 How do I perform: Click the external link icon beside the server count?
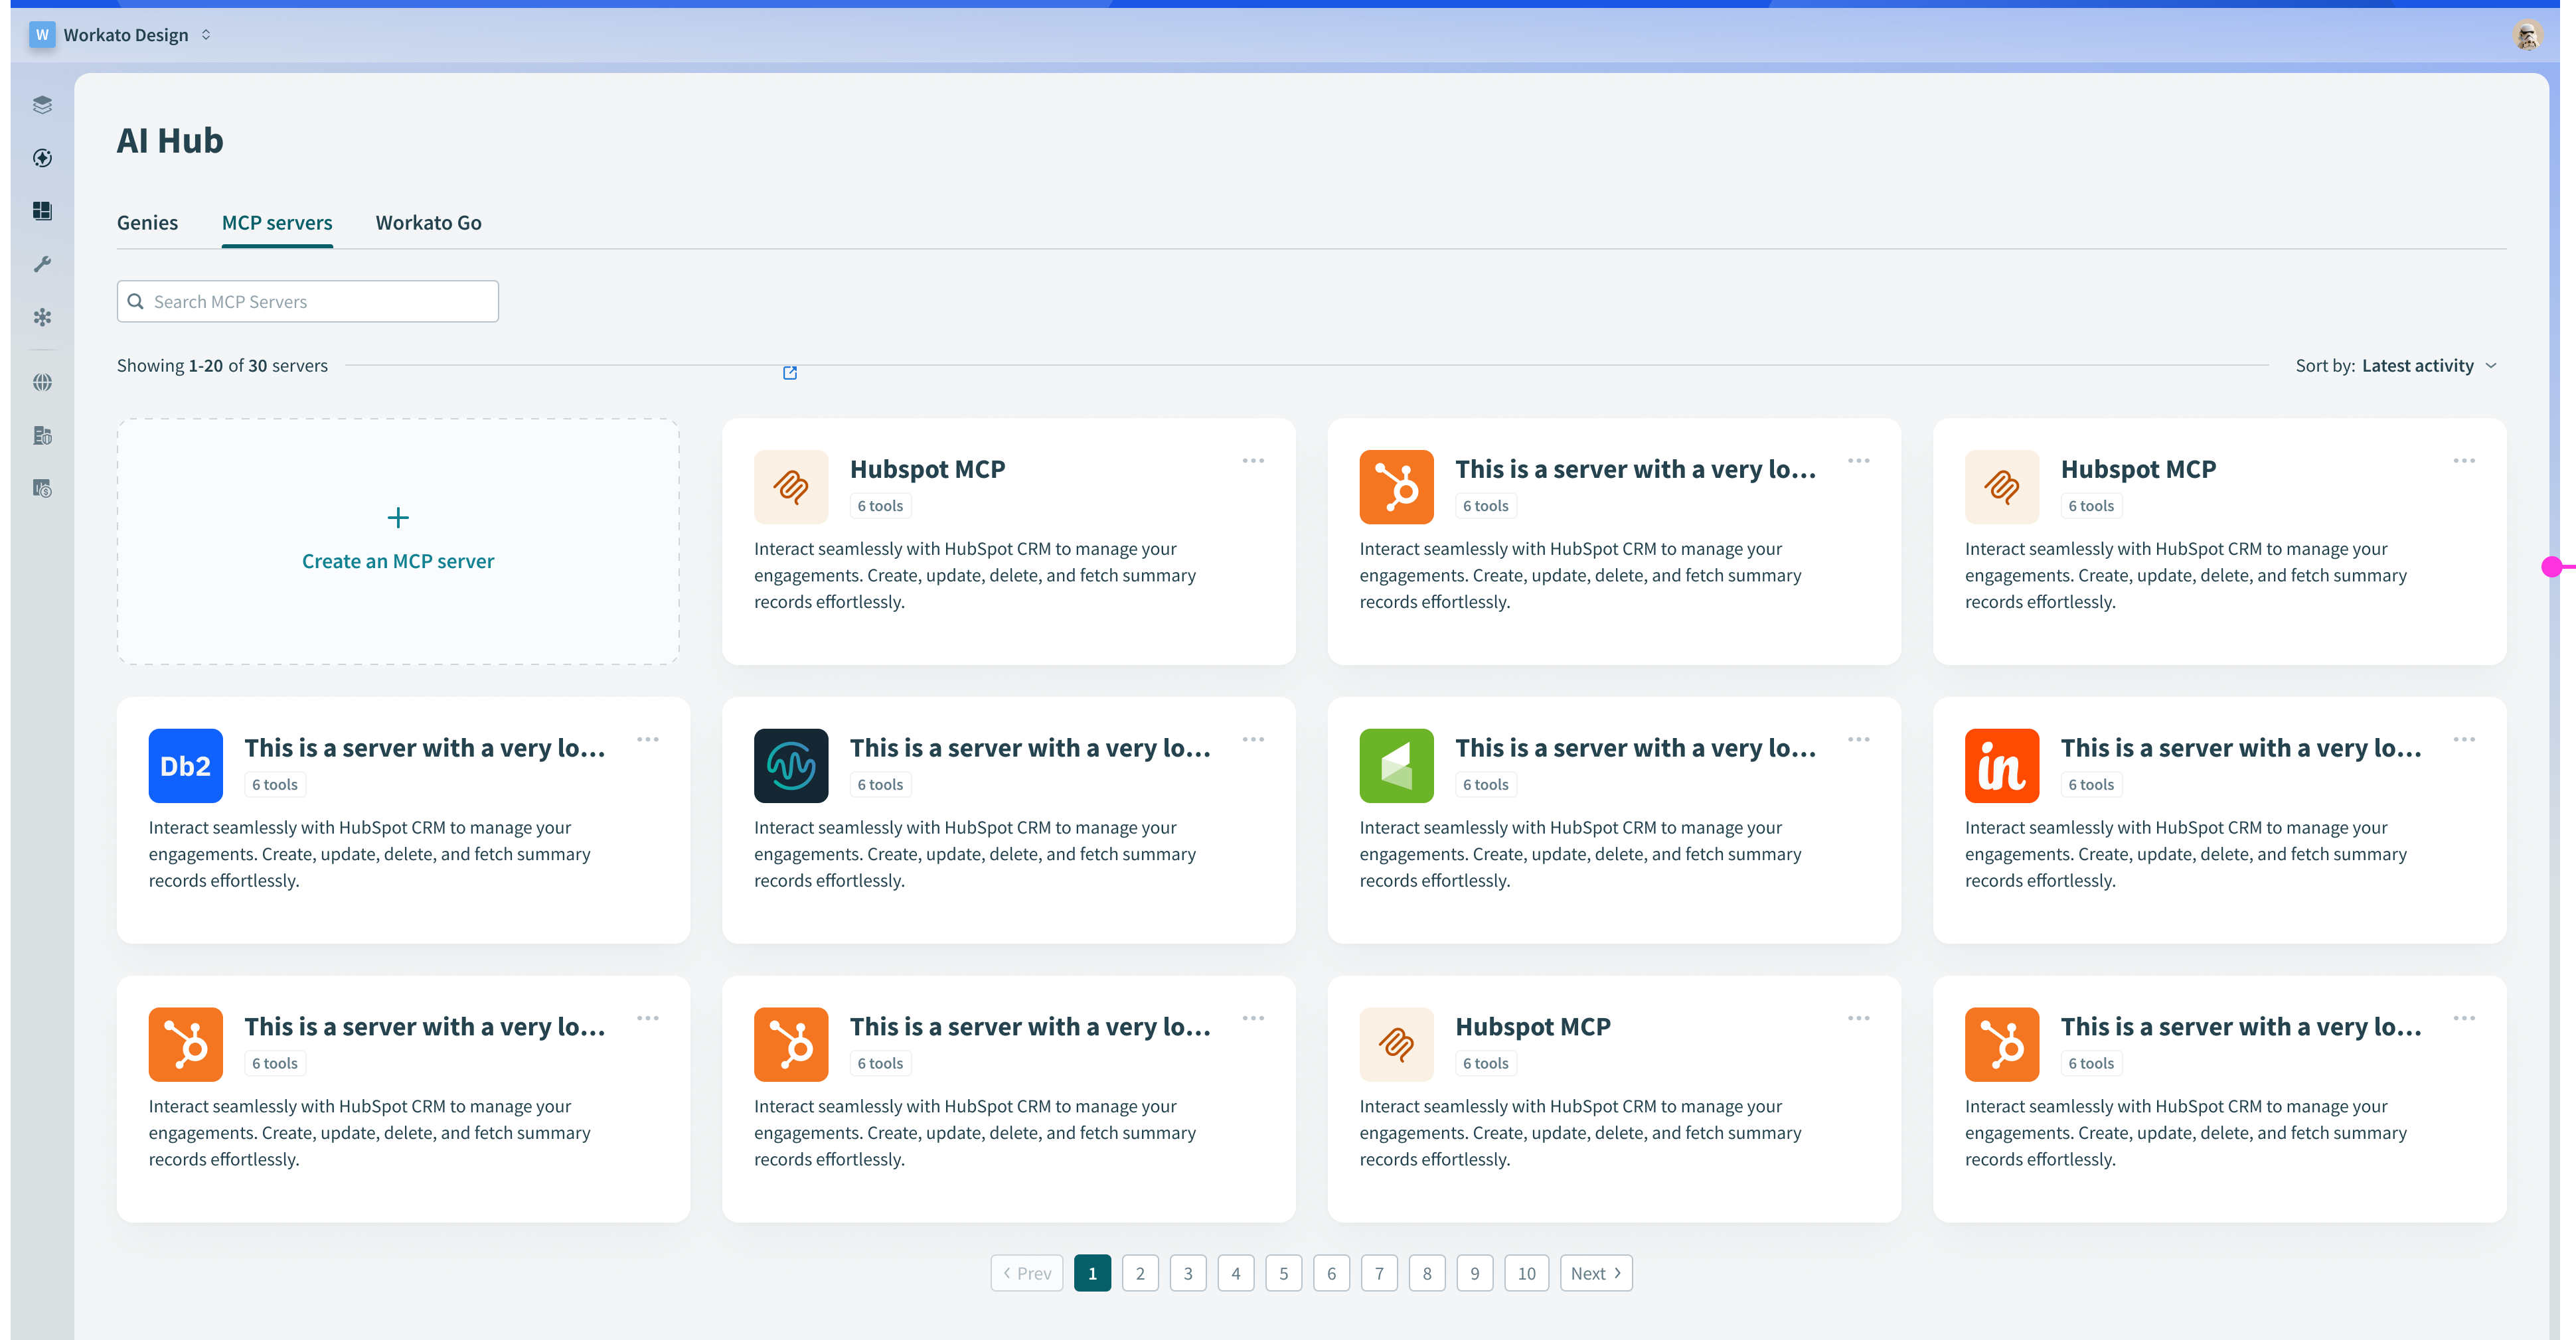click(790, 373)
